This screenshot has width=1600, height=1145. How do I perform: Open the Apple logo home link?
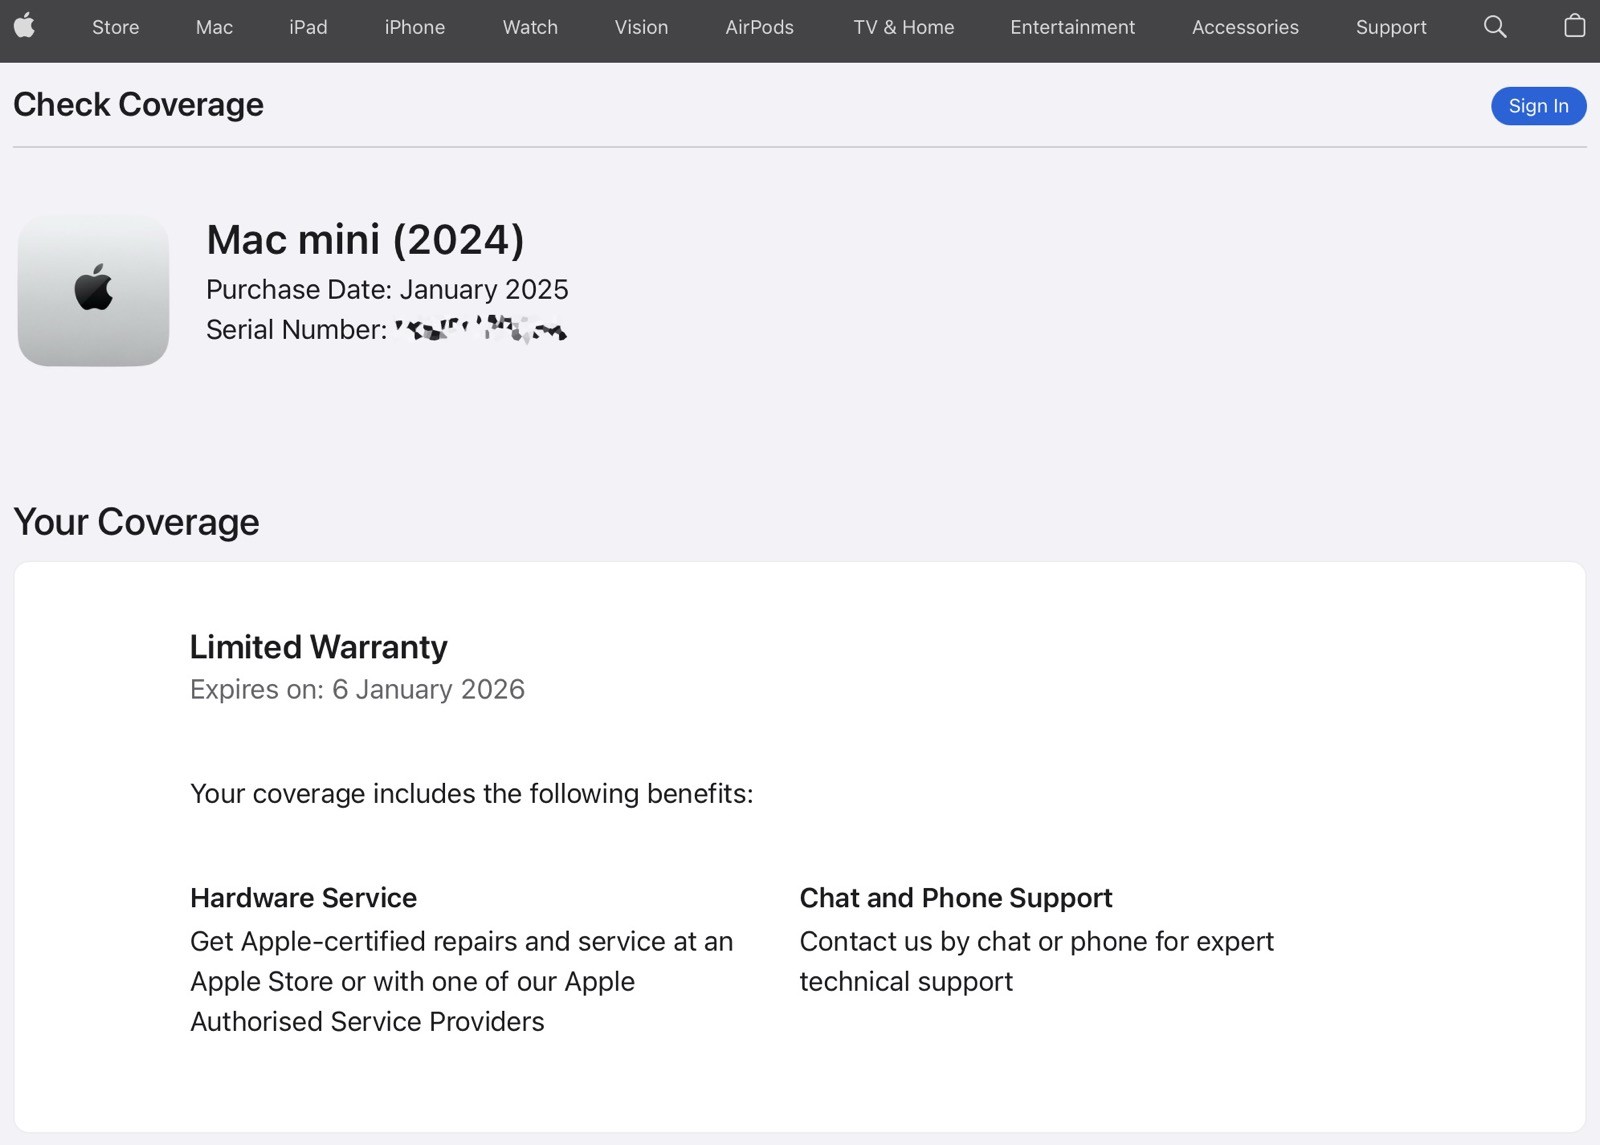click(x=25, y=26)
